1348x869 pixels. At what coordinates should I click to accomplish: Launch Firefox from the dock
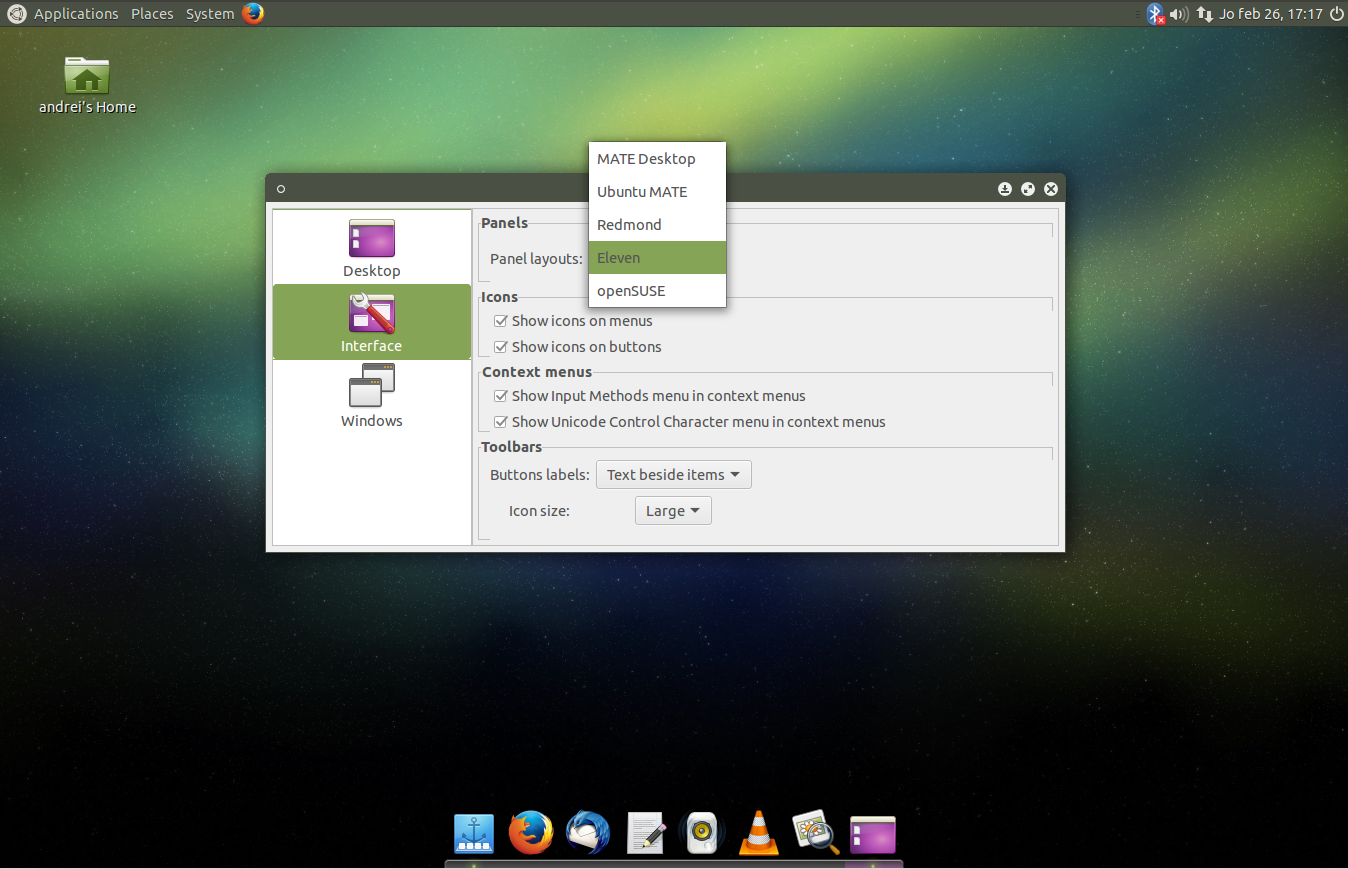[x=530, y=832]
